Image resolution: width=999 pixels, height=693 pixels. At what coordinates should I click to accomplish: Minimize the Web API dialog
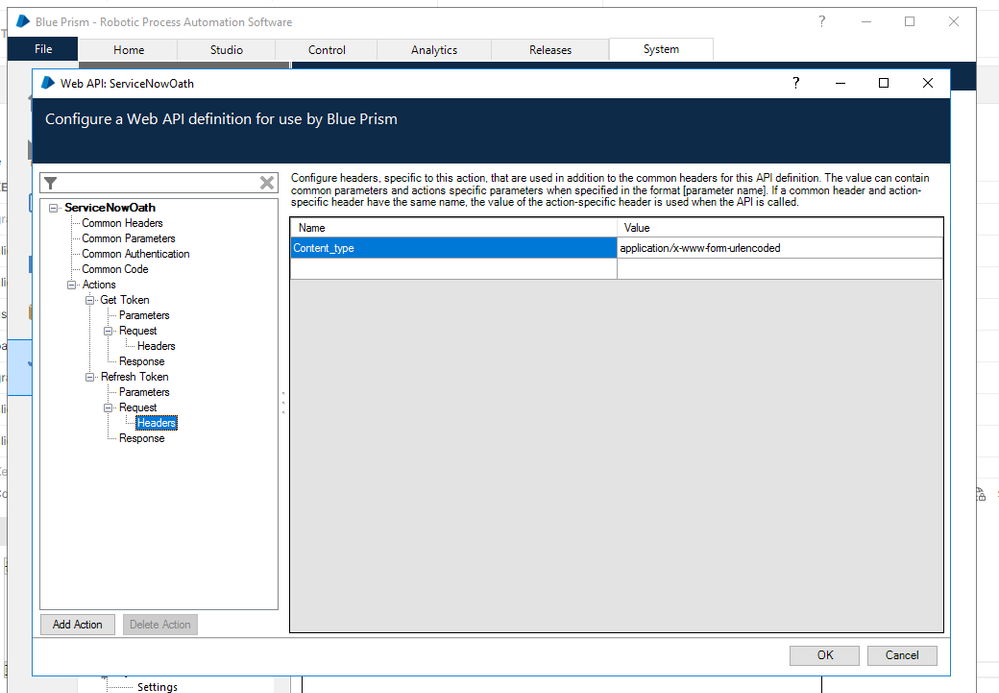[840, 83]
